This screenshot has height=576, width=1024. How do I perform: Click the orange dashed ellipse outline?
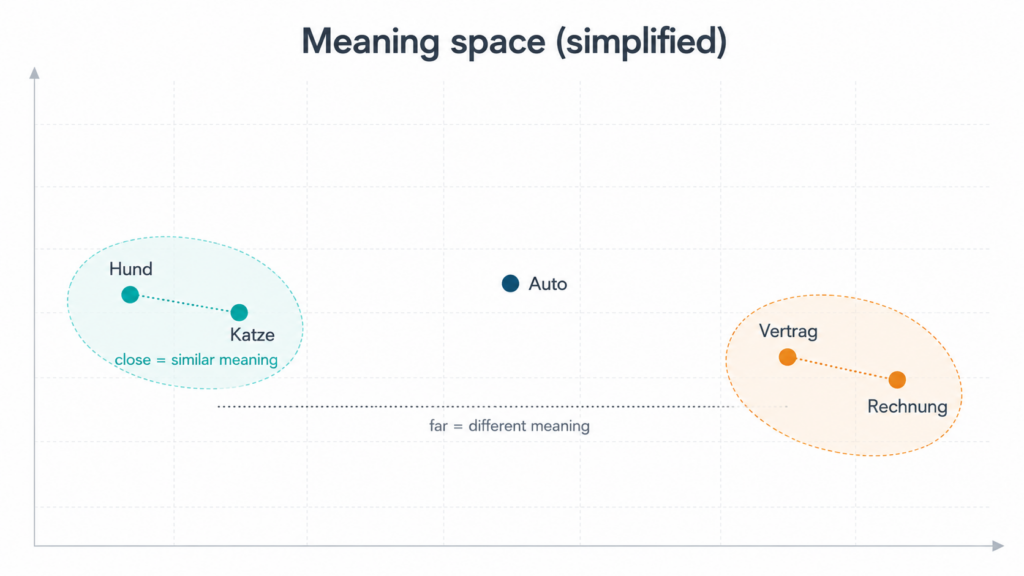click(842, 295)
